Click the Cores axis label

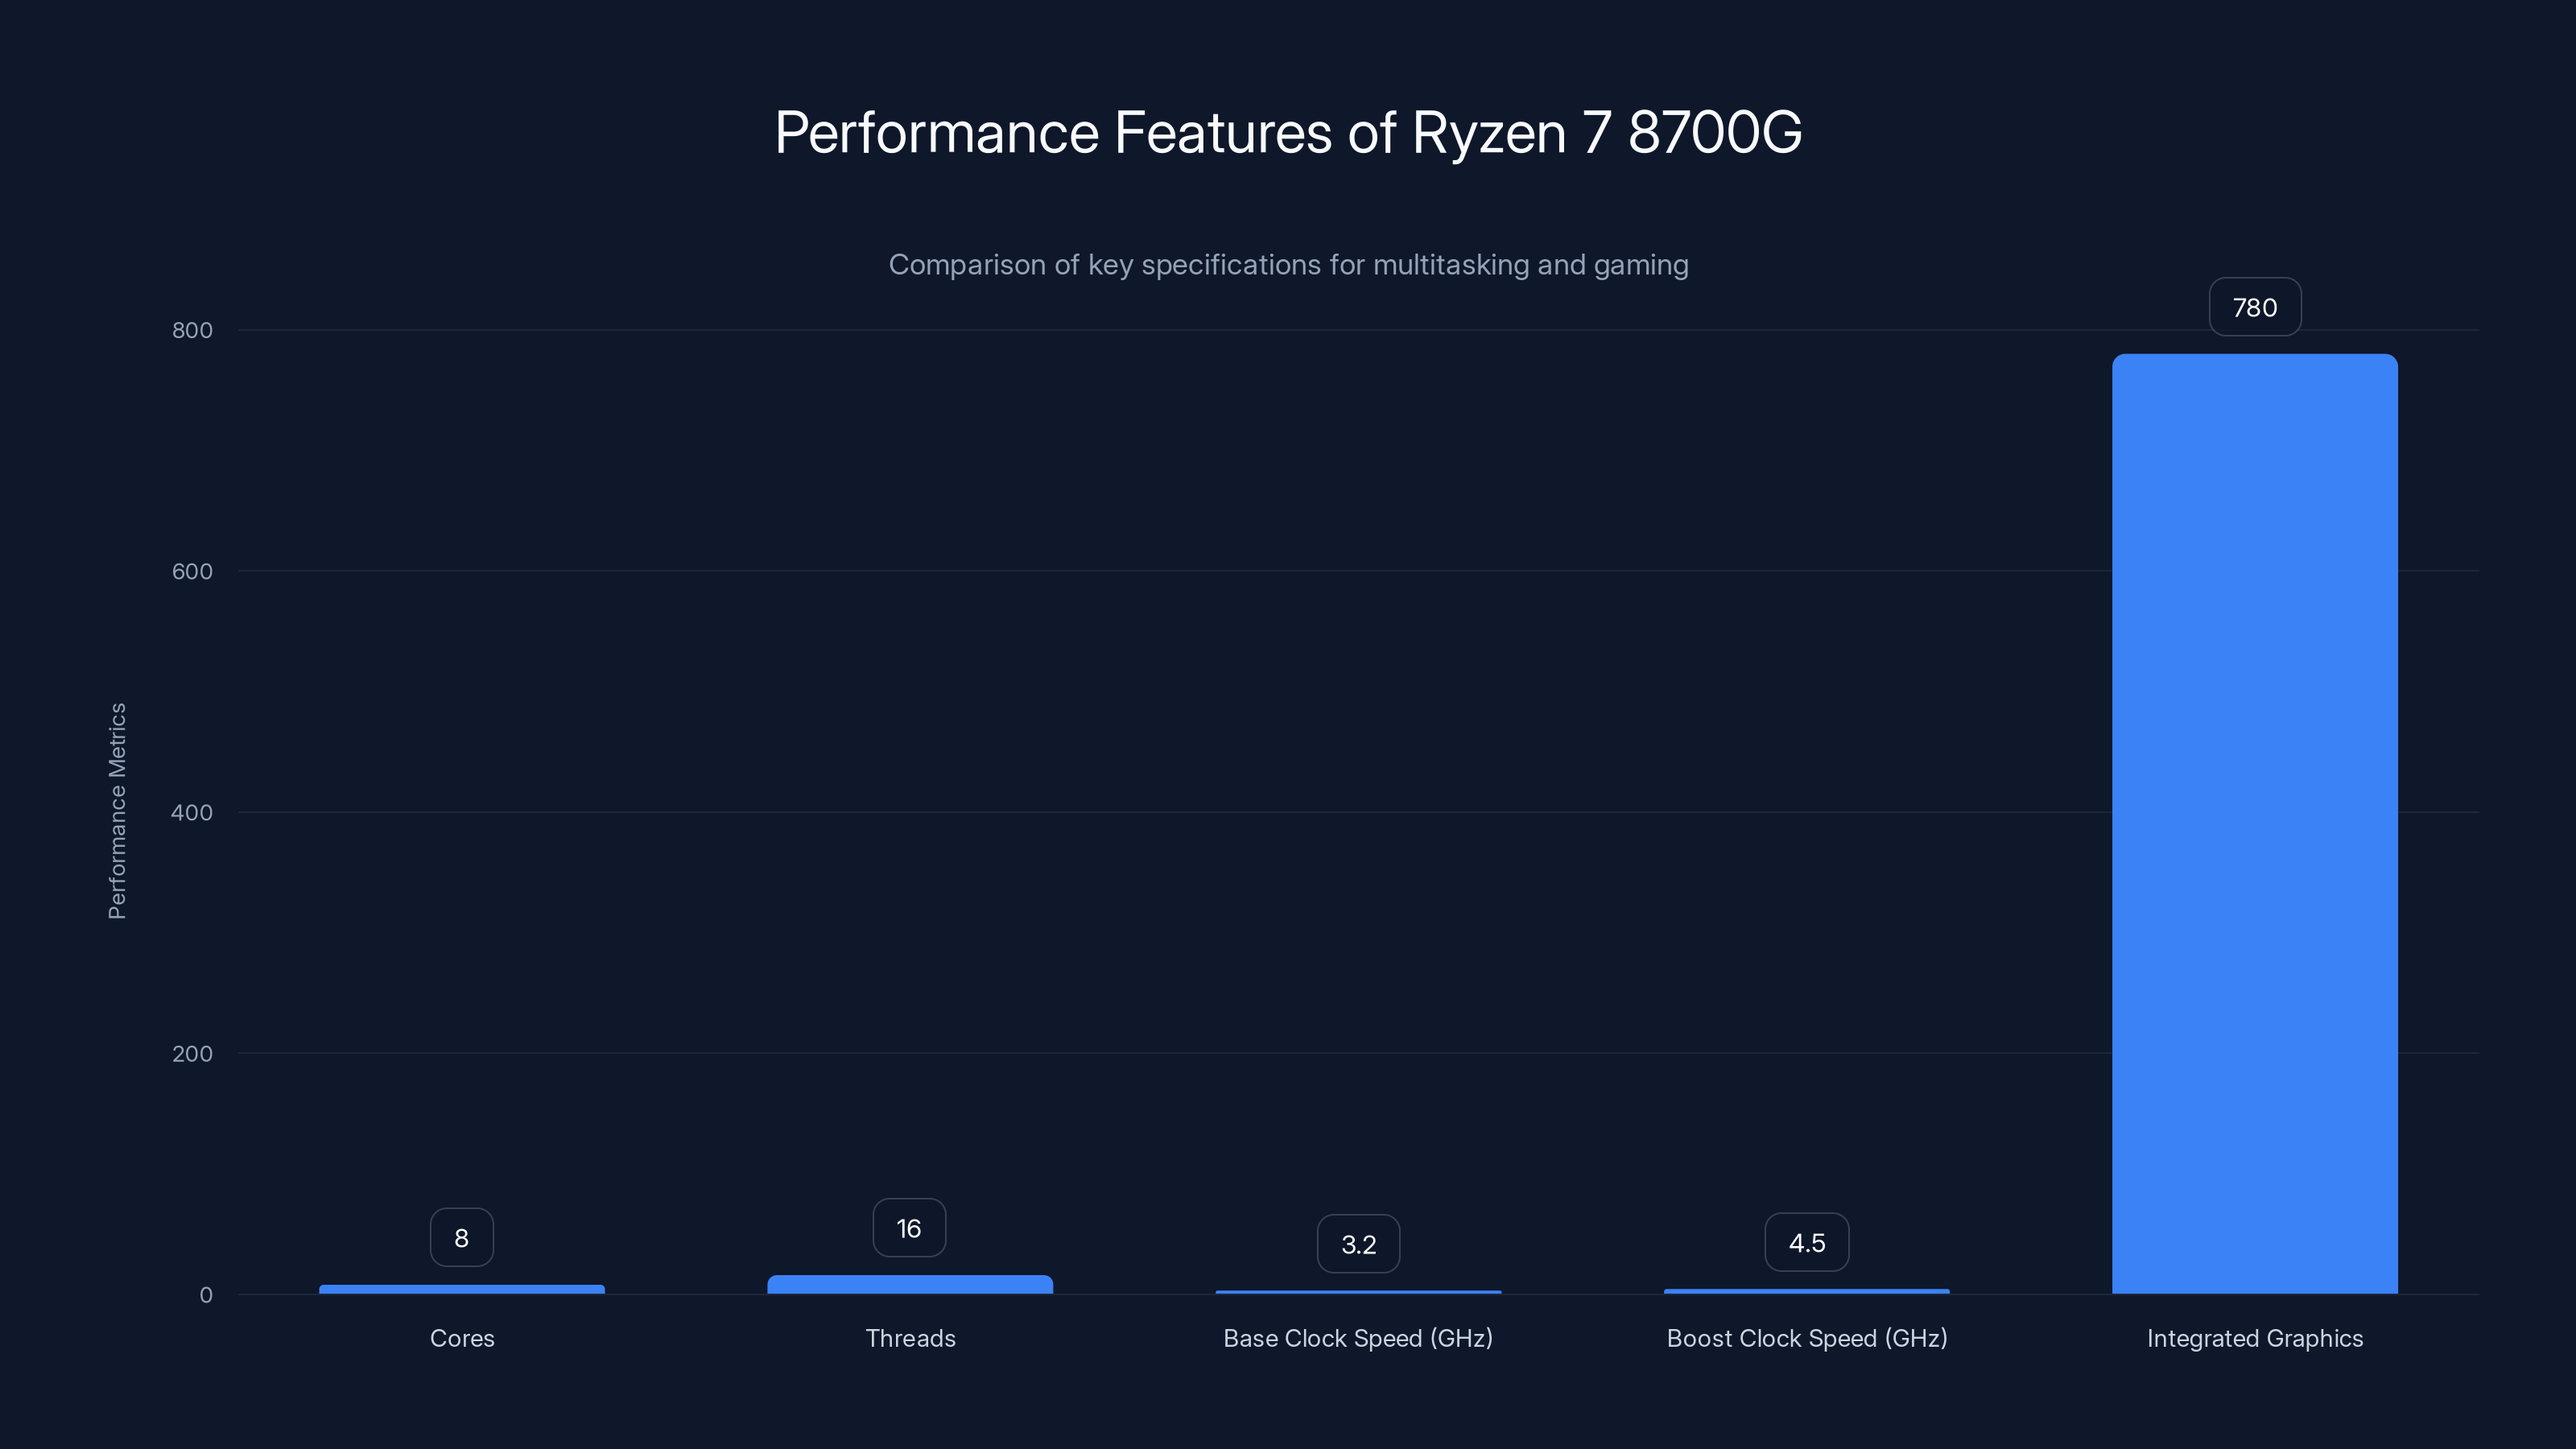click(x=462, y=1338)
